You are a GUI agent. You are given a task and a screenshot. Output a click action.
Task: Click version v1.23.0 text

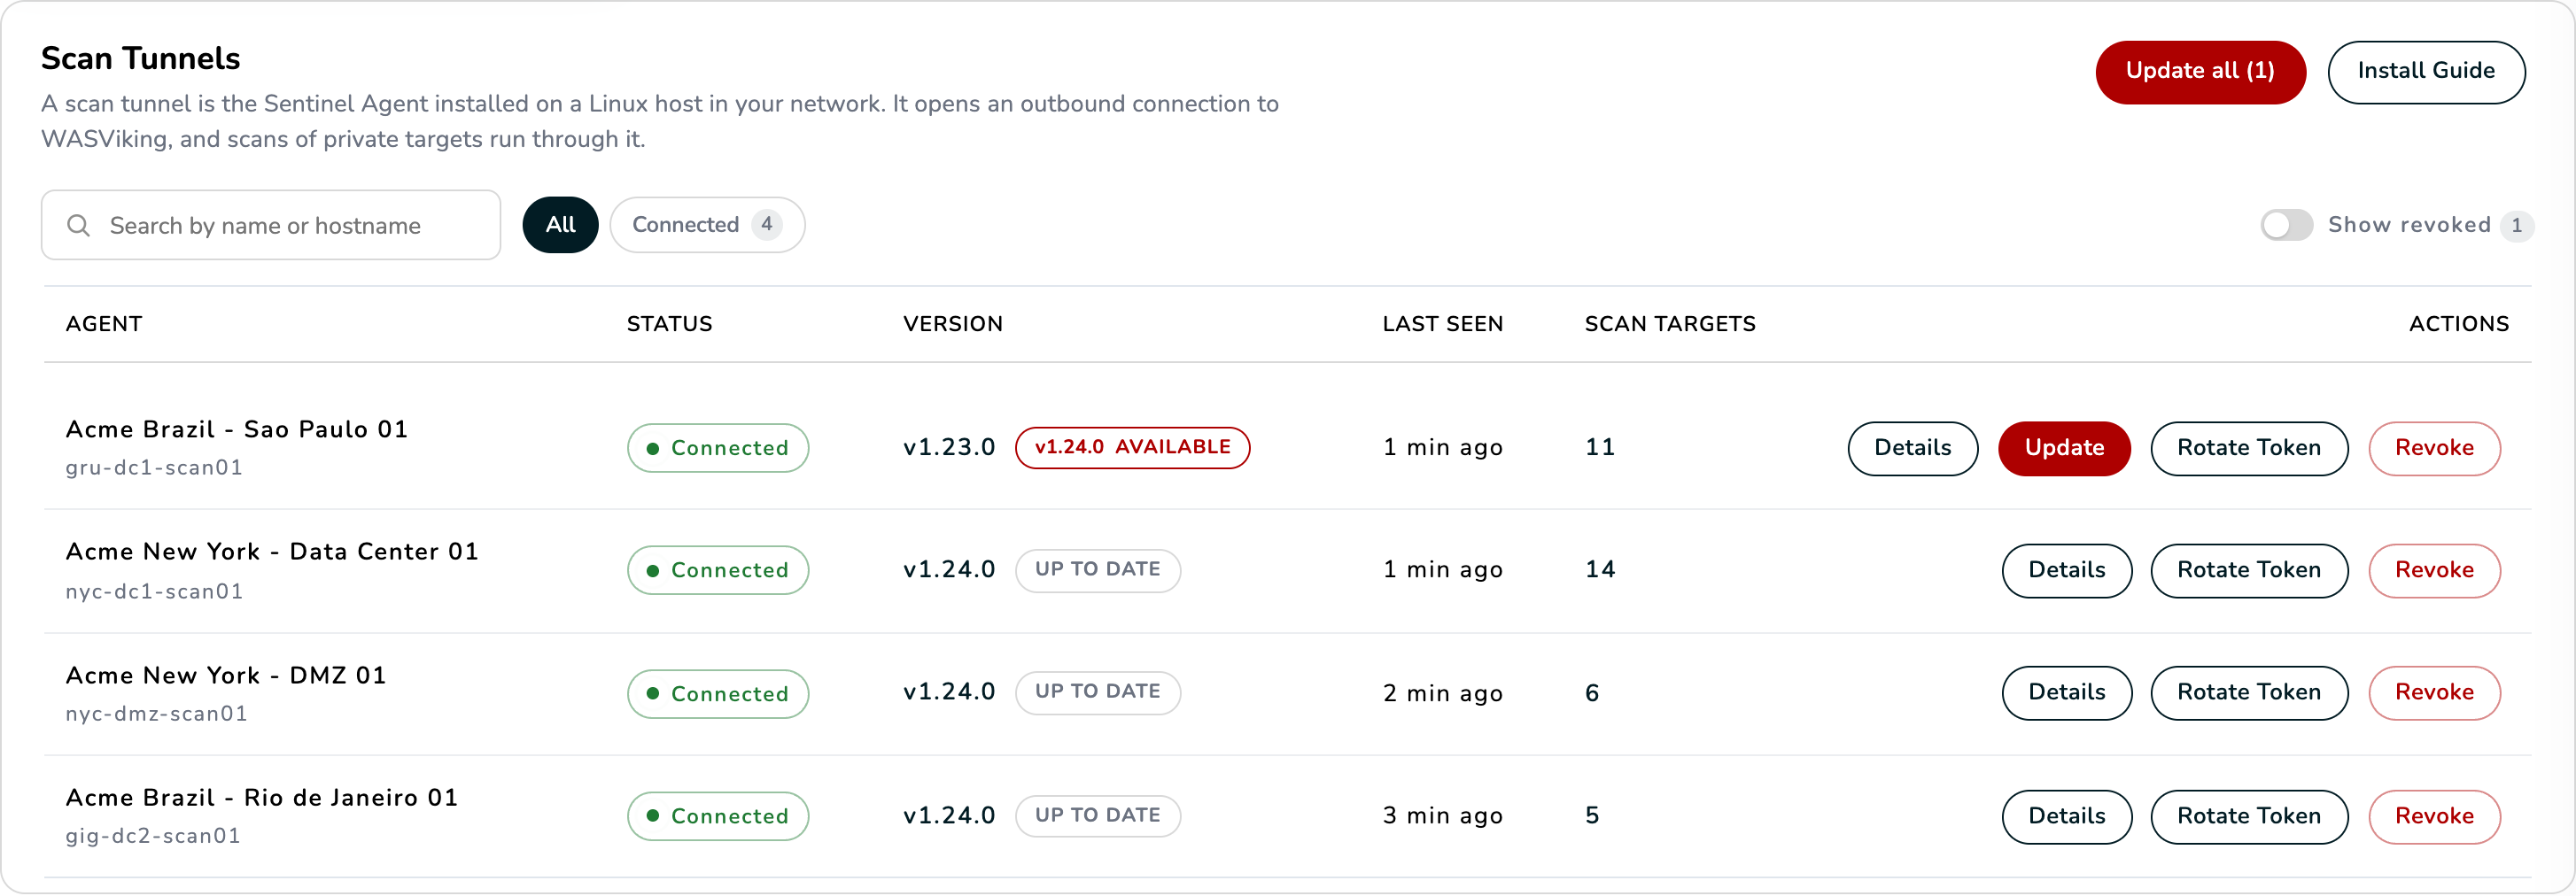click(948, 447)
